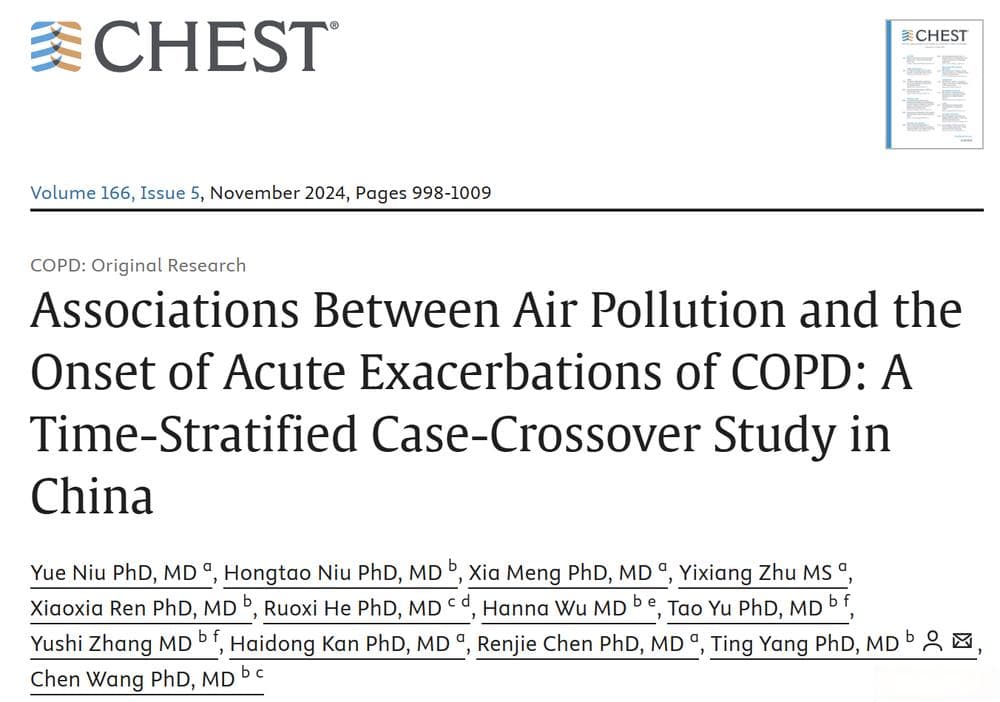Open Tao Yu author details

coord(759,608)
